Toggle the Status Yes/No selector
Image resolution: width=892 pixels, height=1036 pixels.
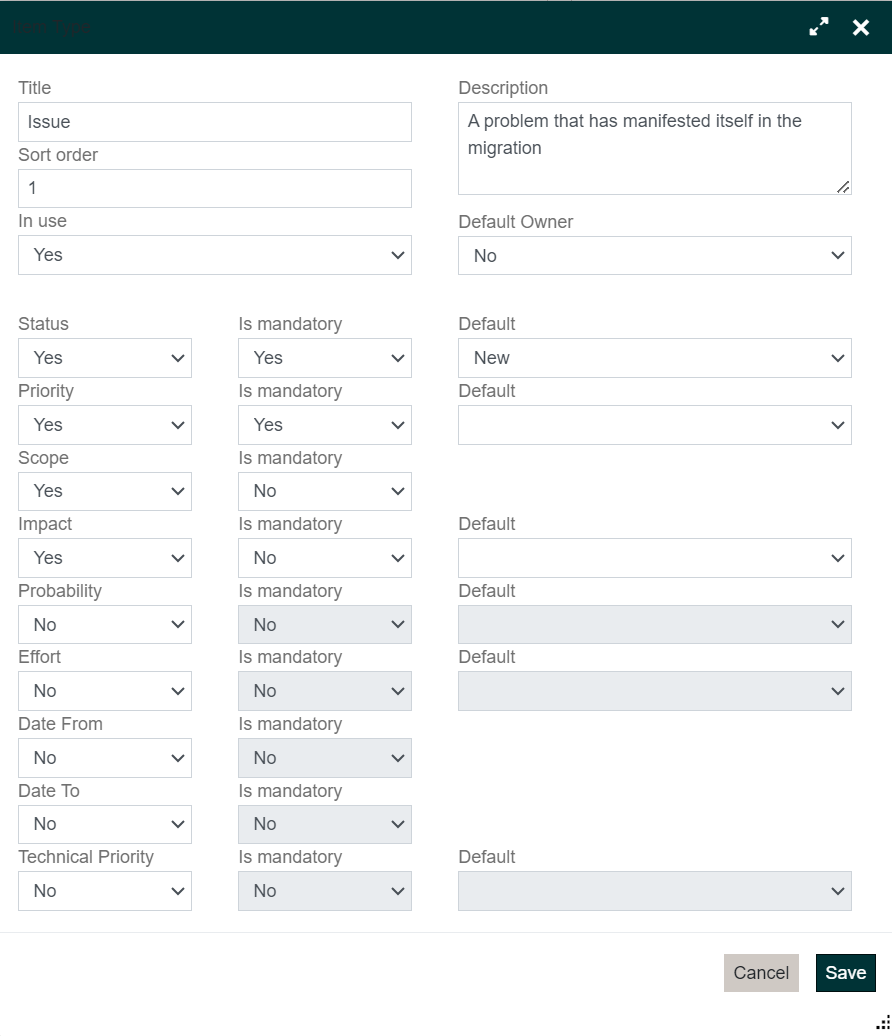coord(105,358)
